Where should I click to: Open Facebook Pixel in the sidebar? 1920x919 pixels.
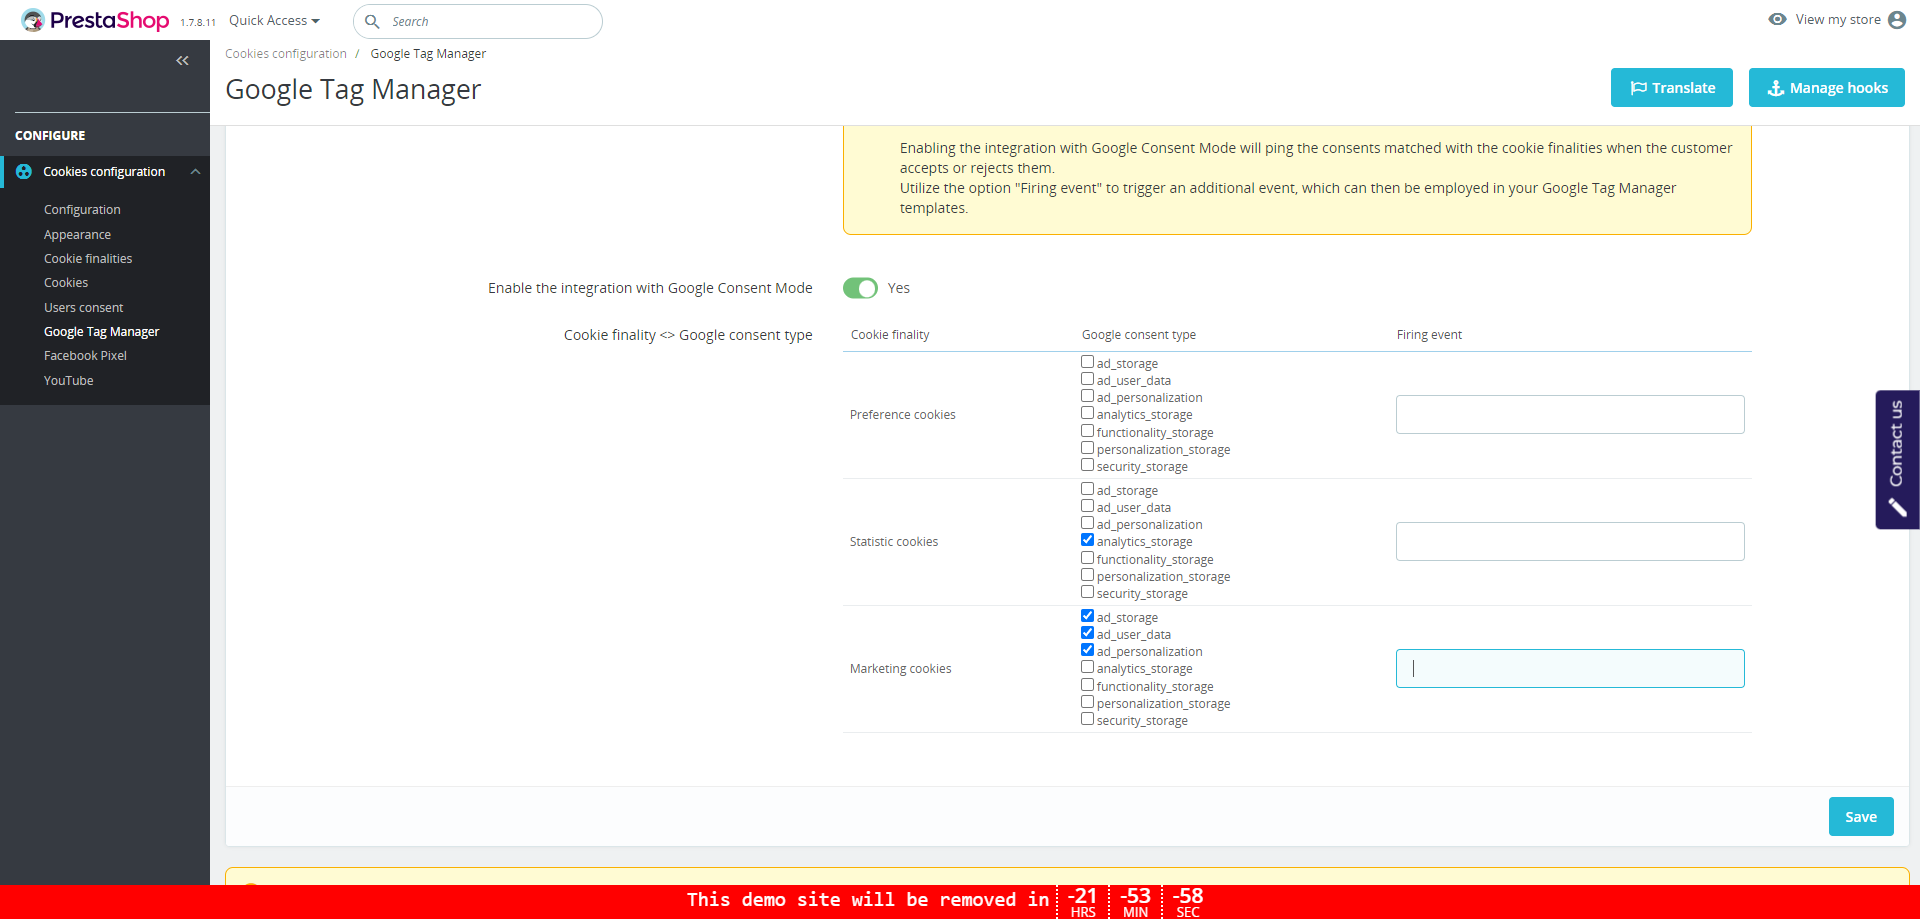tap(85, 356)
